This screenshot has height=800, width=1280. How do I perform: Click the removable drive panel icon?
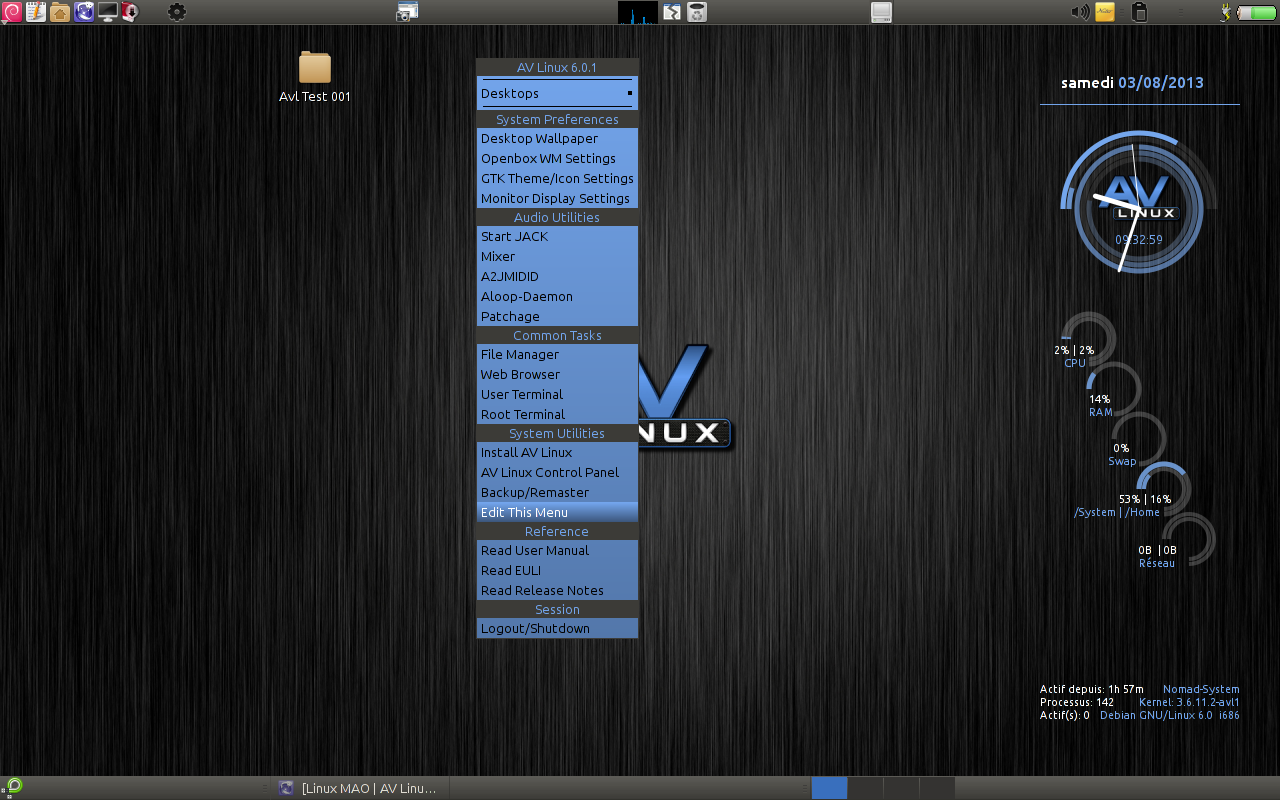coord(881,12)
